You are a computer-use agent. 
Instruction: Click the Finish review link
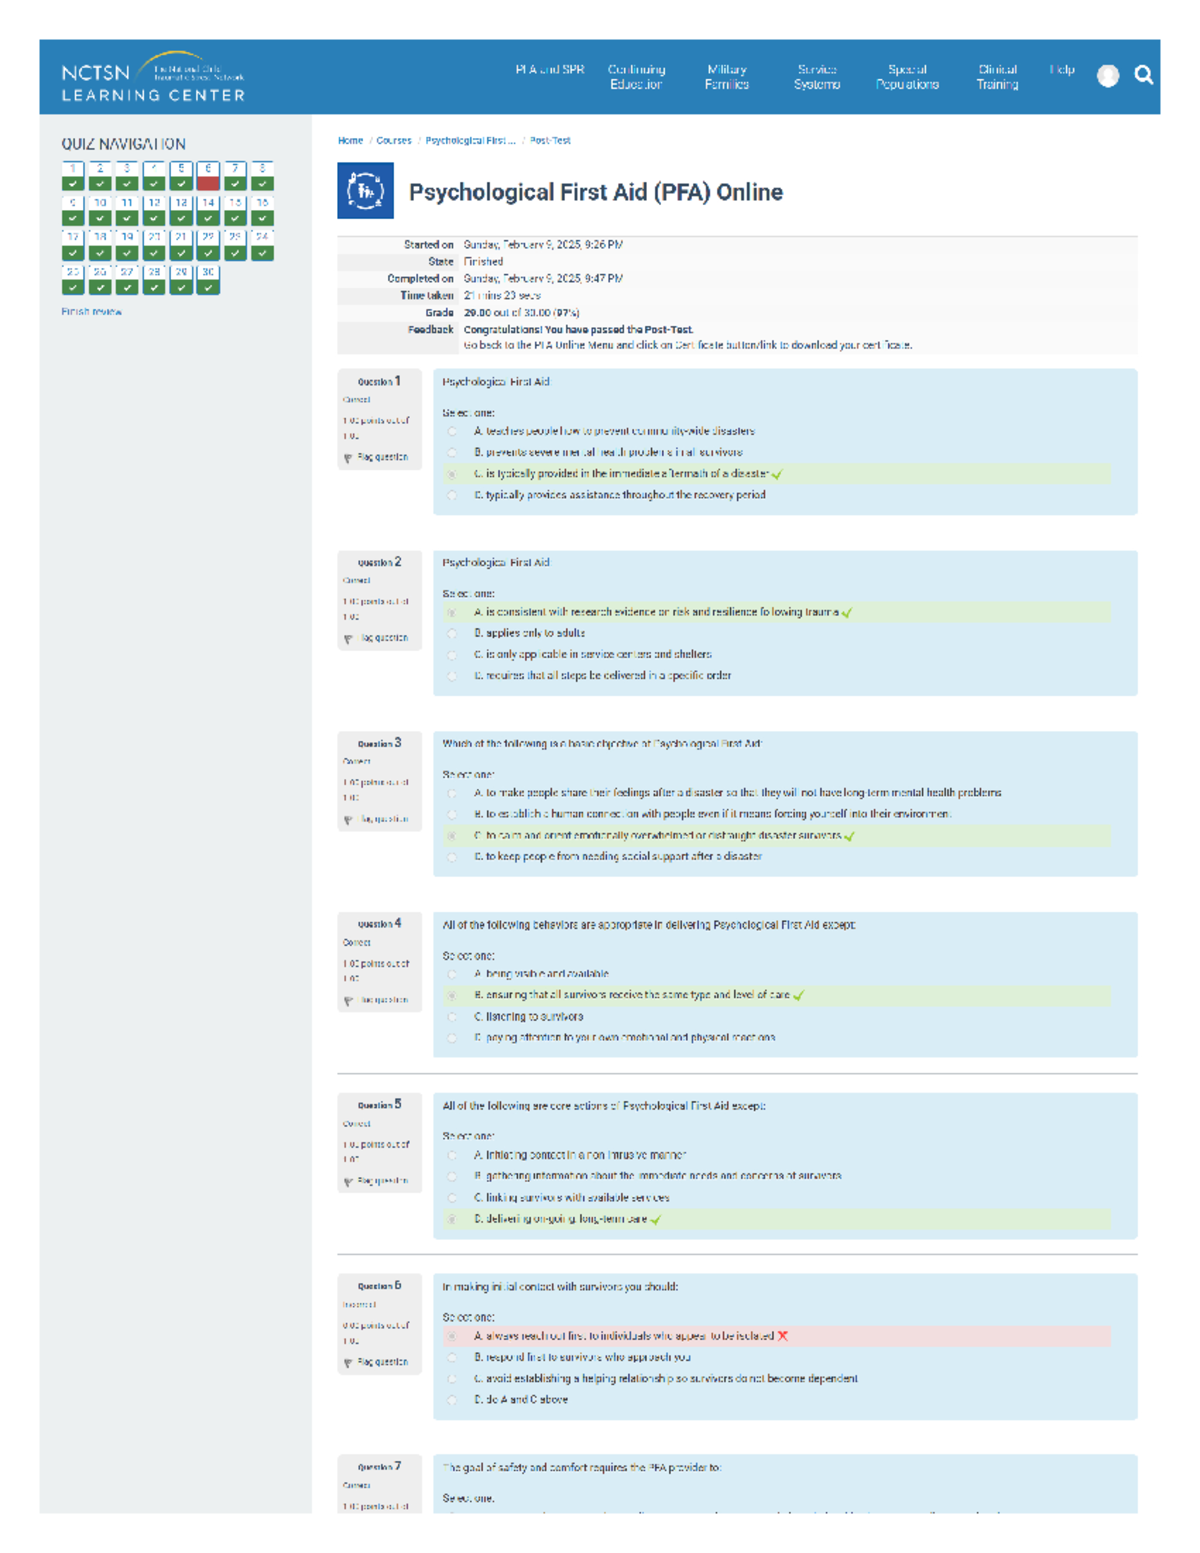tap(91, 312)
